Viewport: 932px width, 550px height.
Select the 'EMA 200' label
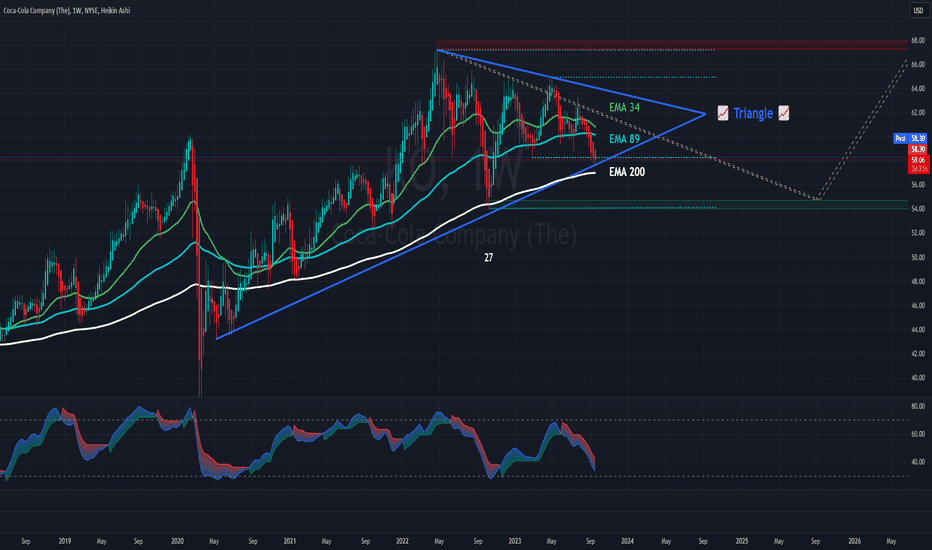tap(627, 172)
